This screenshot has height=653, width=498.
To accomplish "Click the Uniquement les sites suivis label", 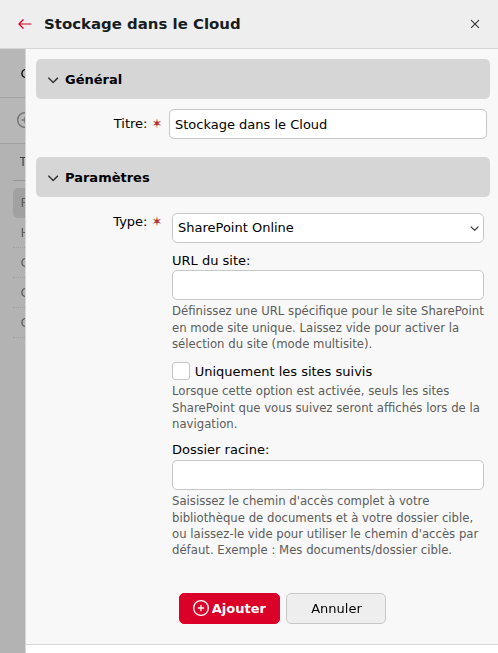I will (x=284, y=371).
